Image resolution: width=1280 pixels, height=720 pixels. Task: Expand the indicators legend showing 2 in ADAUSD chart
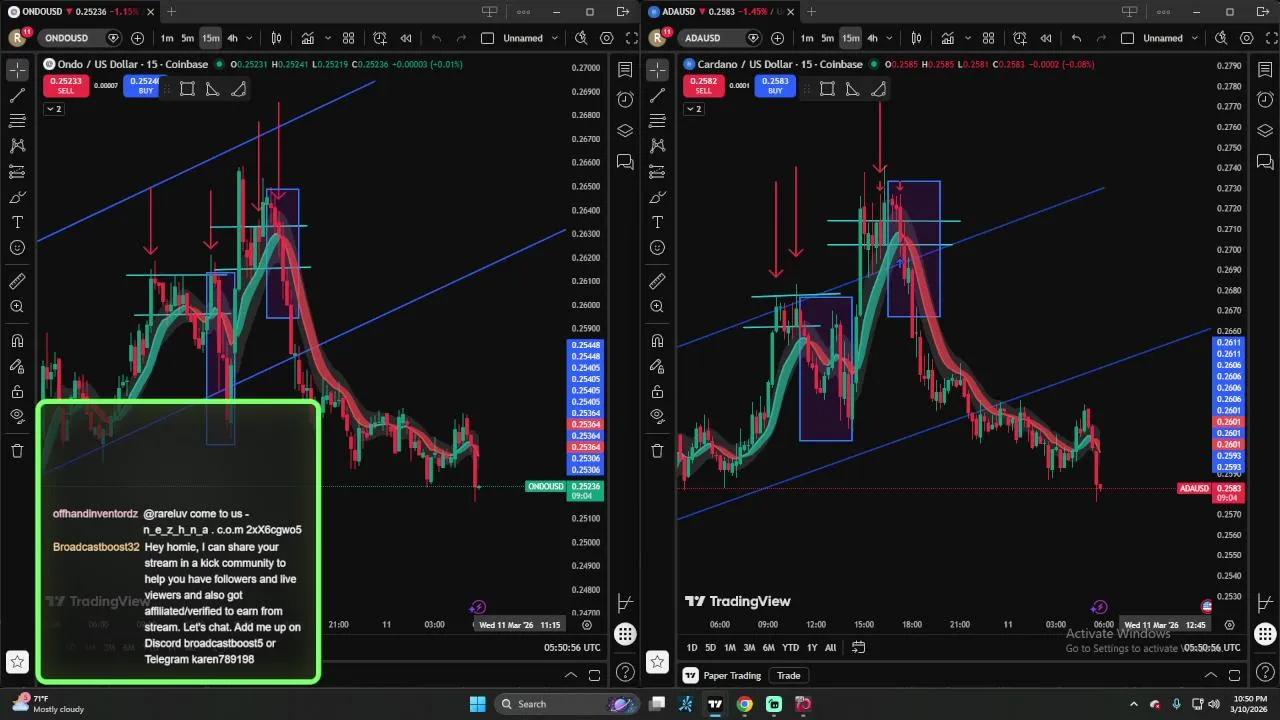click(693, 109)
